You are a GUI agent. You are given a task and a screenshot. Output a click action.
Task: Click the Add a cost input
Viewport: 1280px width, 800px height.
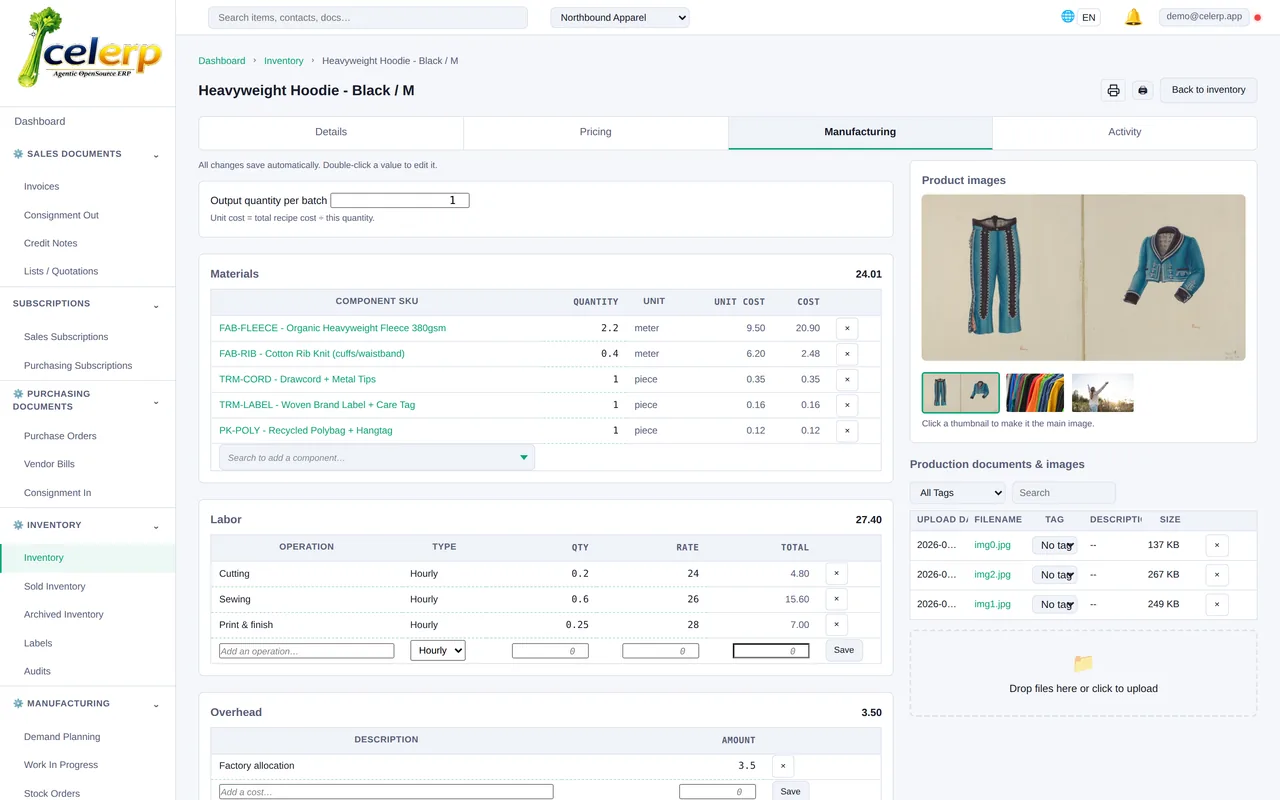386,792
